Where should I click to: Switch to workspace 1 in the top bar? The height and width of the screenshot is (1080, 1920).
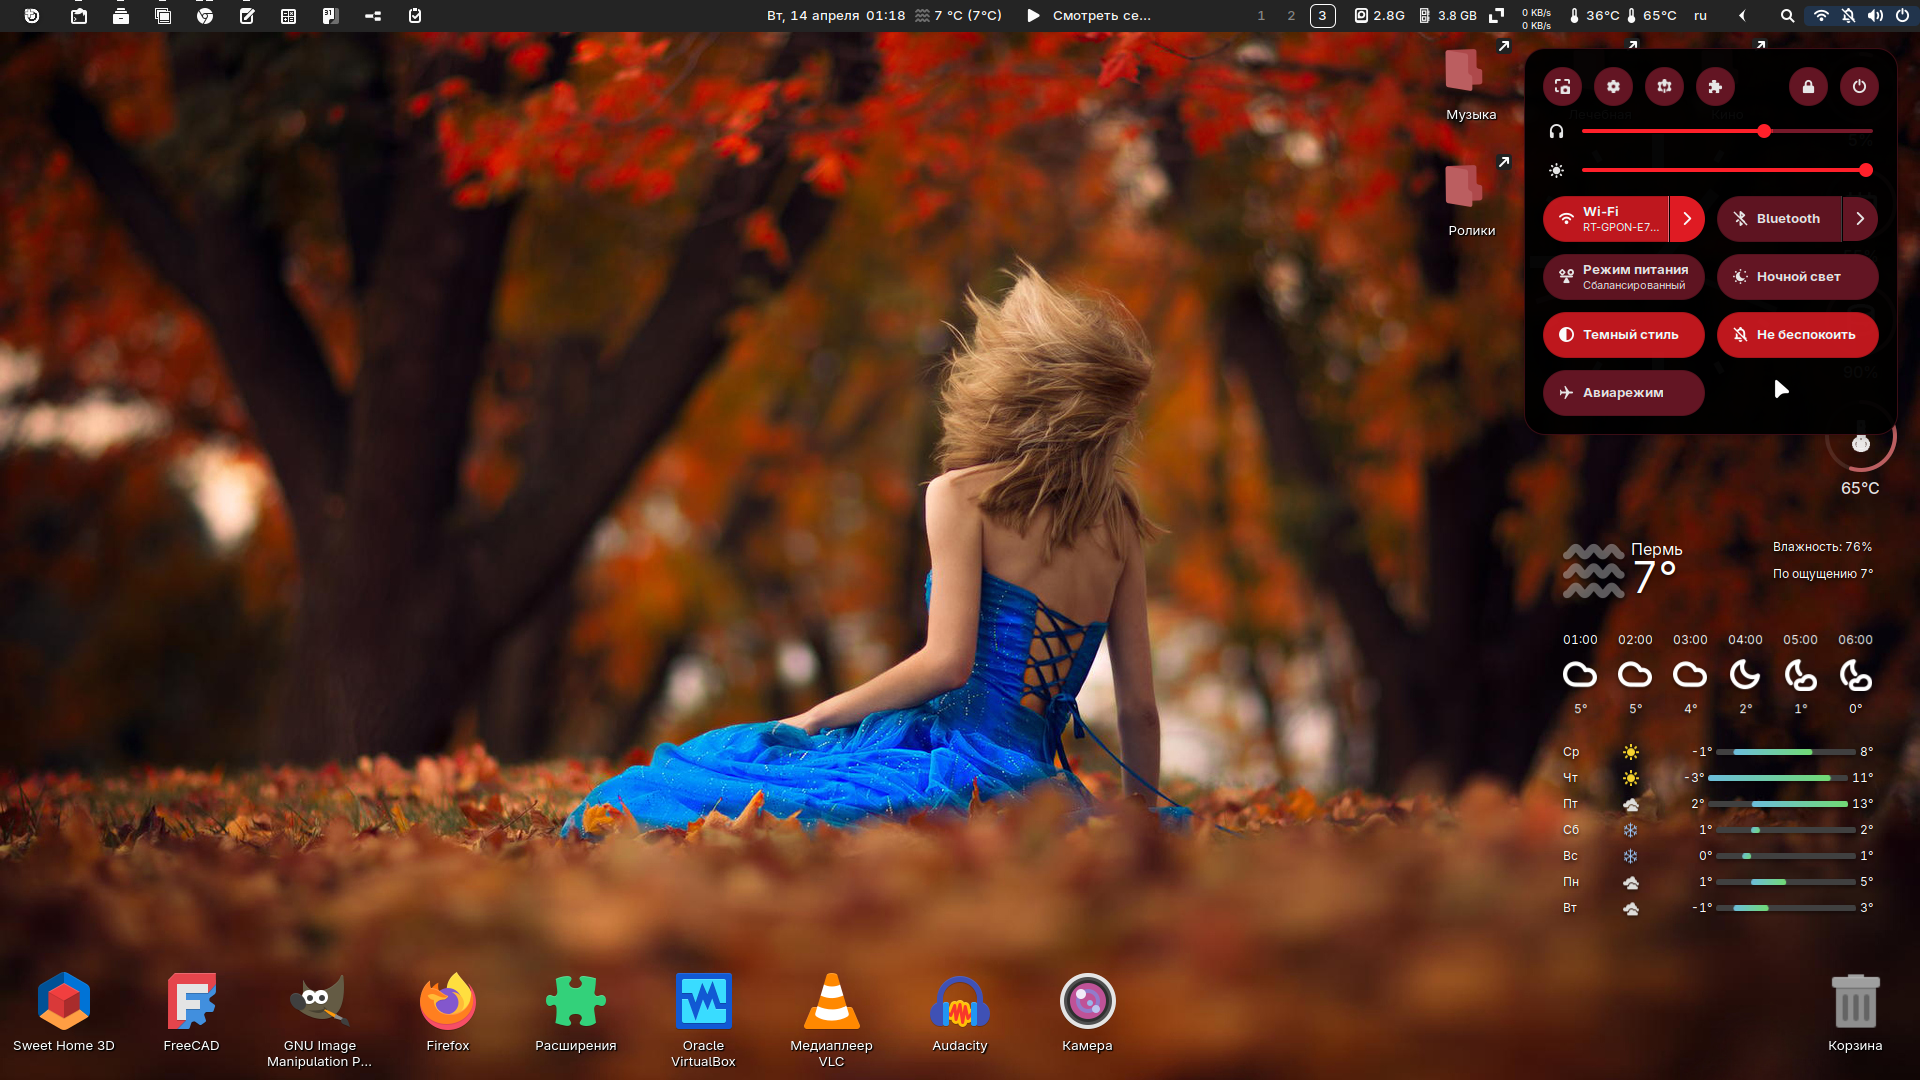click(x=1261, y=16)
